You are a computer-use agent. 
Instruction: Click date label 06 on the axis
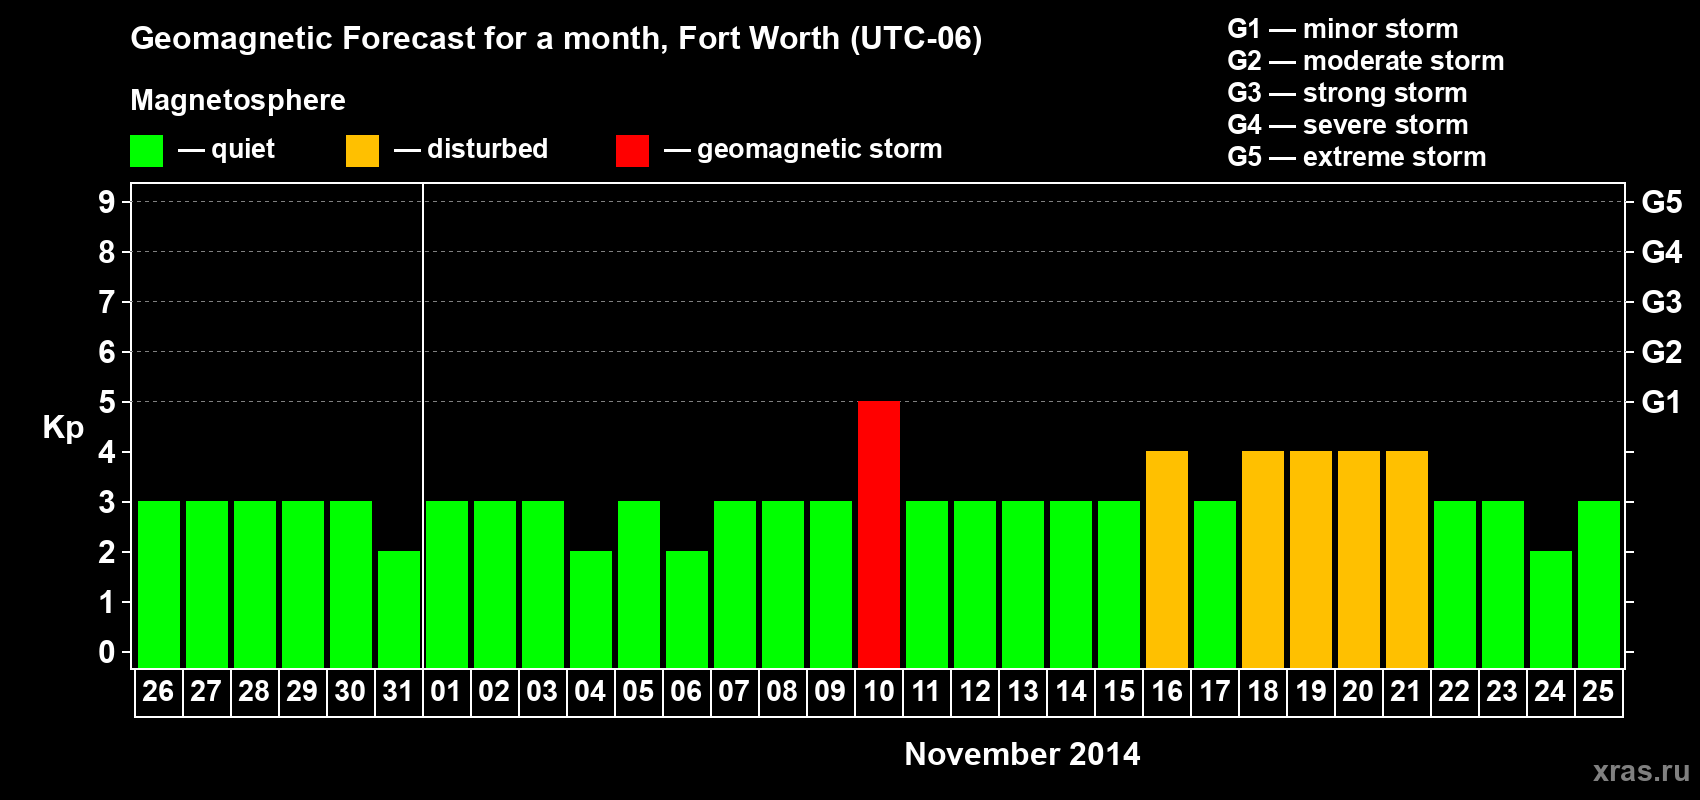click(x=686, y=691)
